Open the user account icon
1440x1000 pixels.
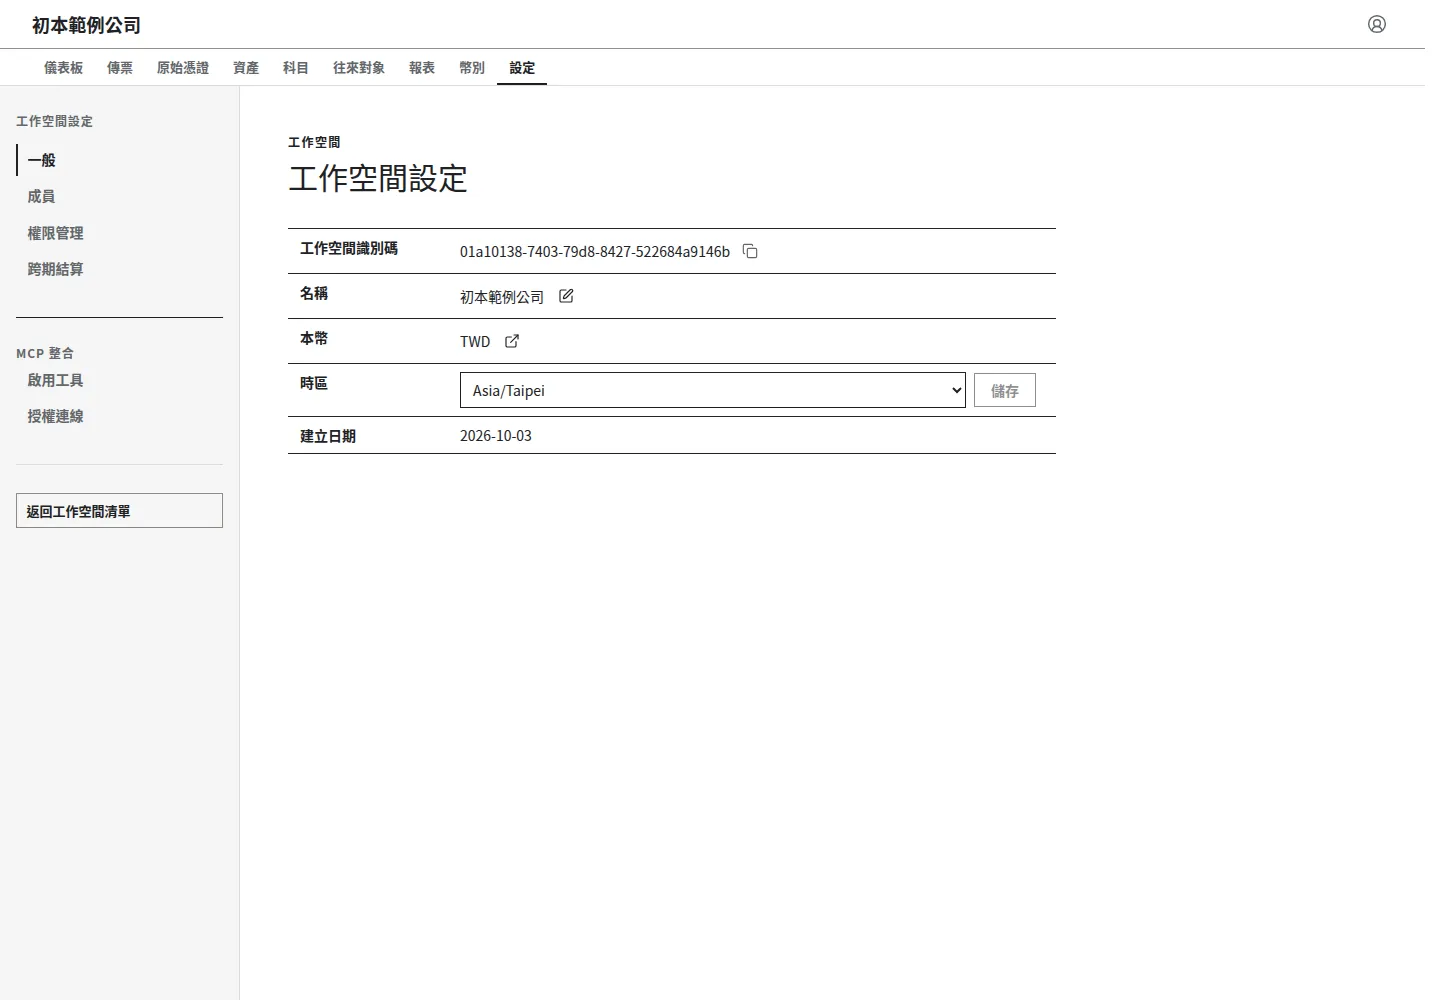pyautogui.click(x=1377, y=24)
